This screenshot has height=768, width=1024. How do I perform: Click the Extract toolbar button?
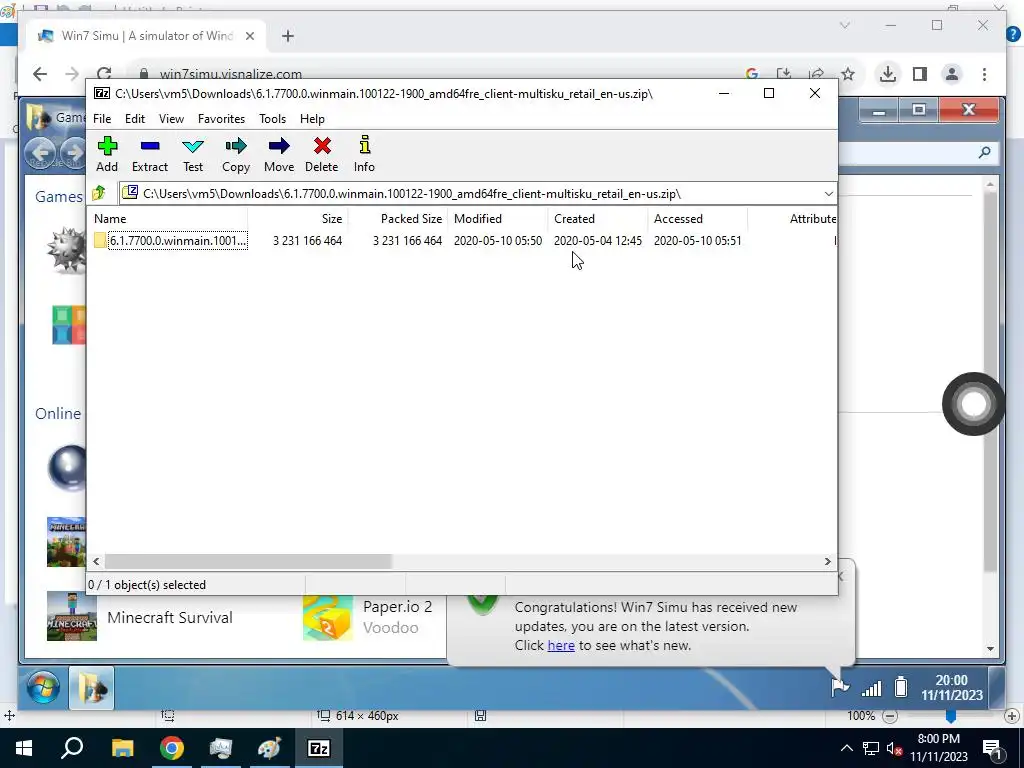click(x=150, y=155)
